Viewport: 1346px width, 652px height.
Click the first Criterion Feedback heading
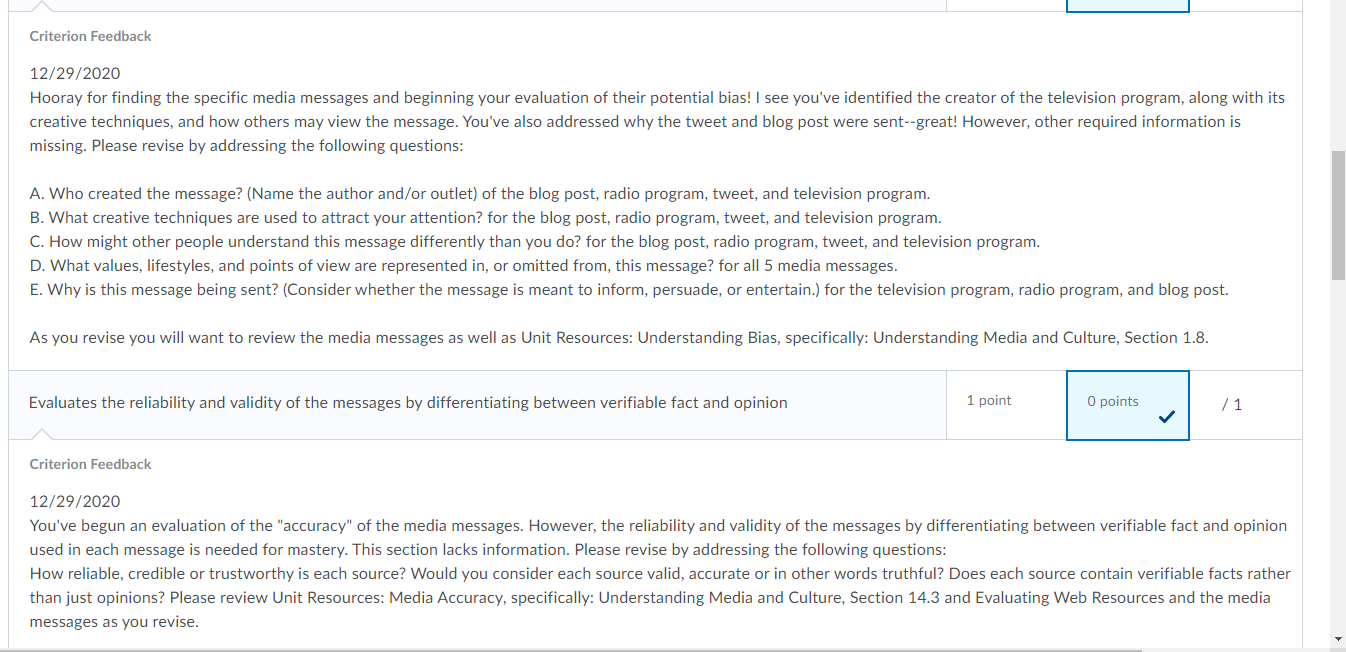(90, 36)
